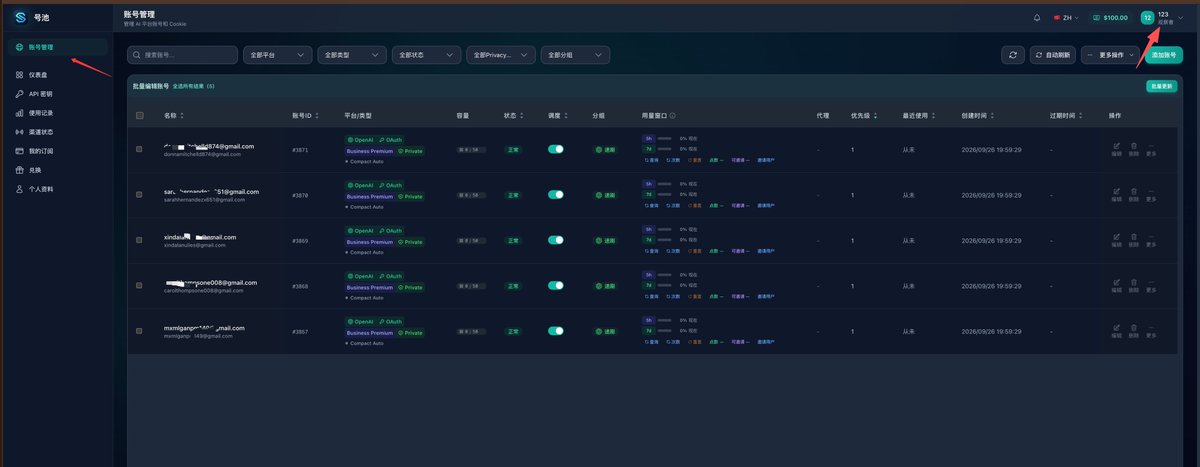The height and width of the screenshot is (467, 1200).
Task: Open the 全部Privacy filter dropdown
Action: 501,55
